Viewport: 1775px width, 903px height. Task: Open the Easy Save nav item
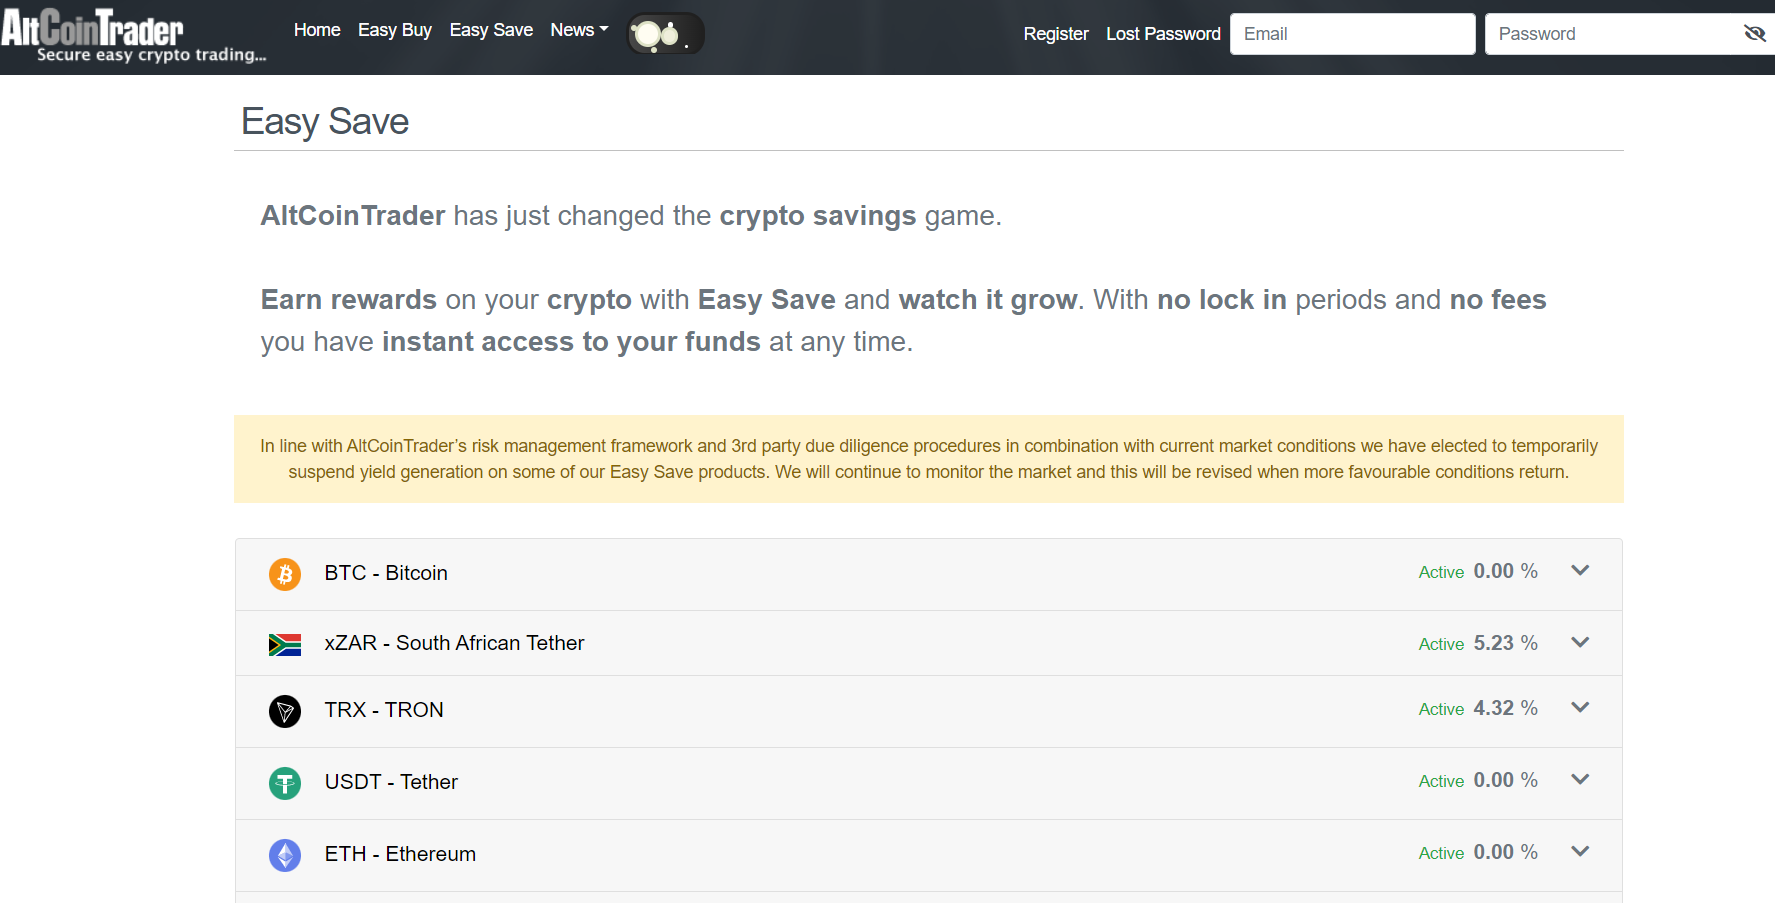[x=491, y=30]
